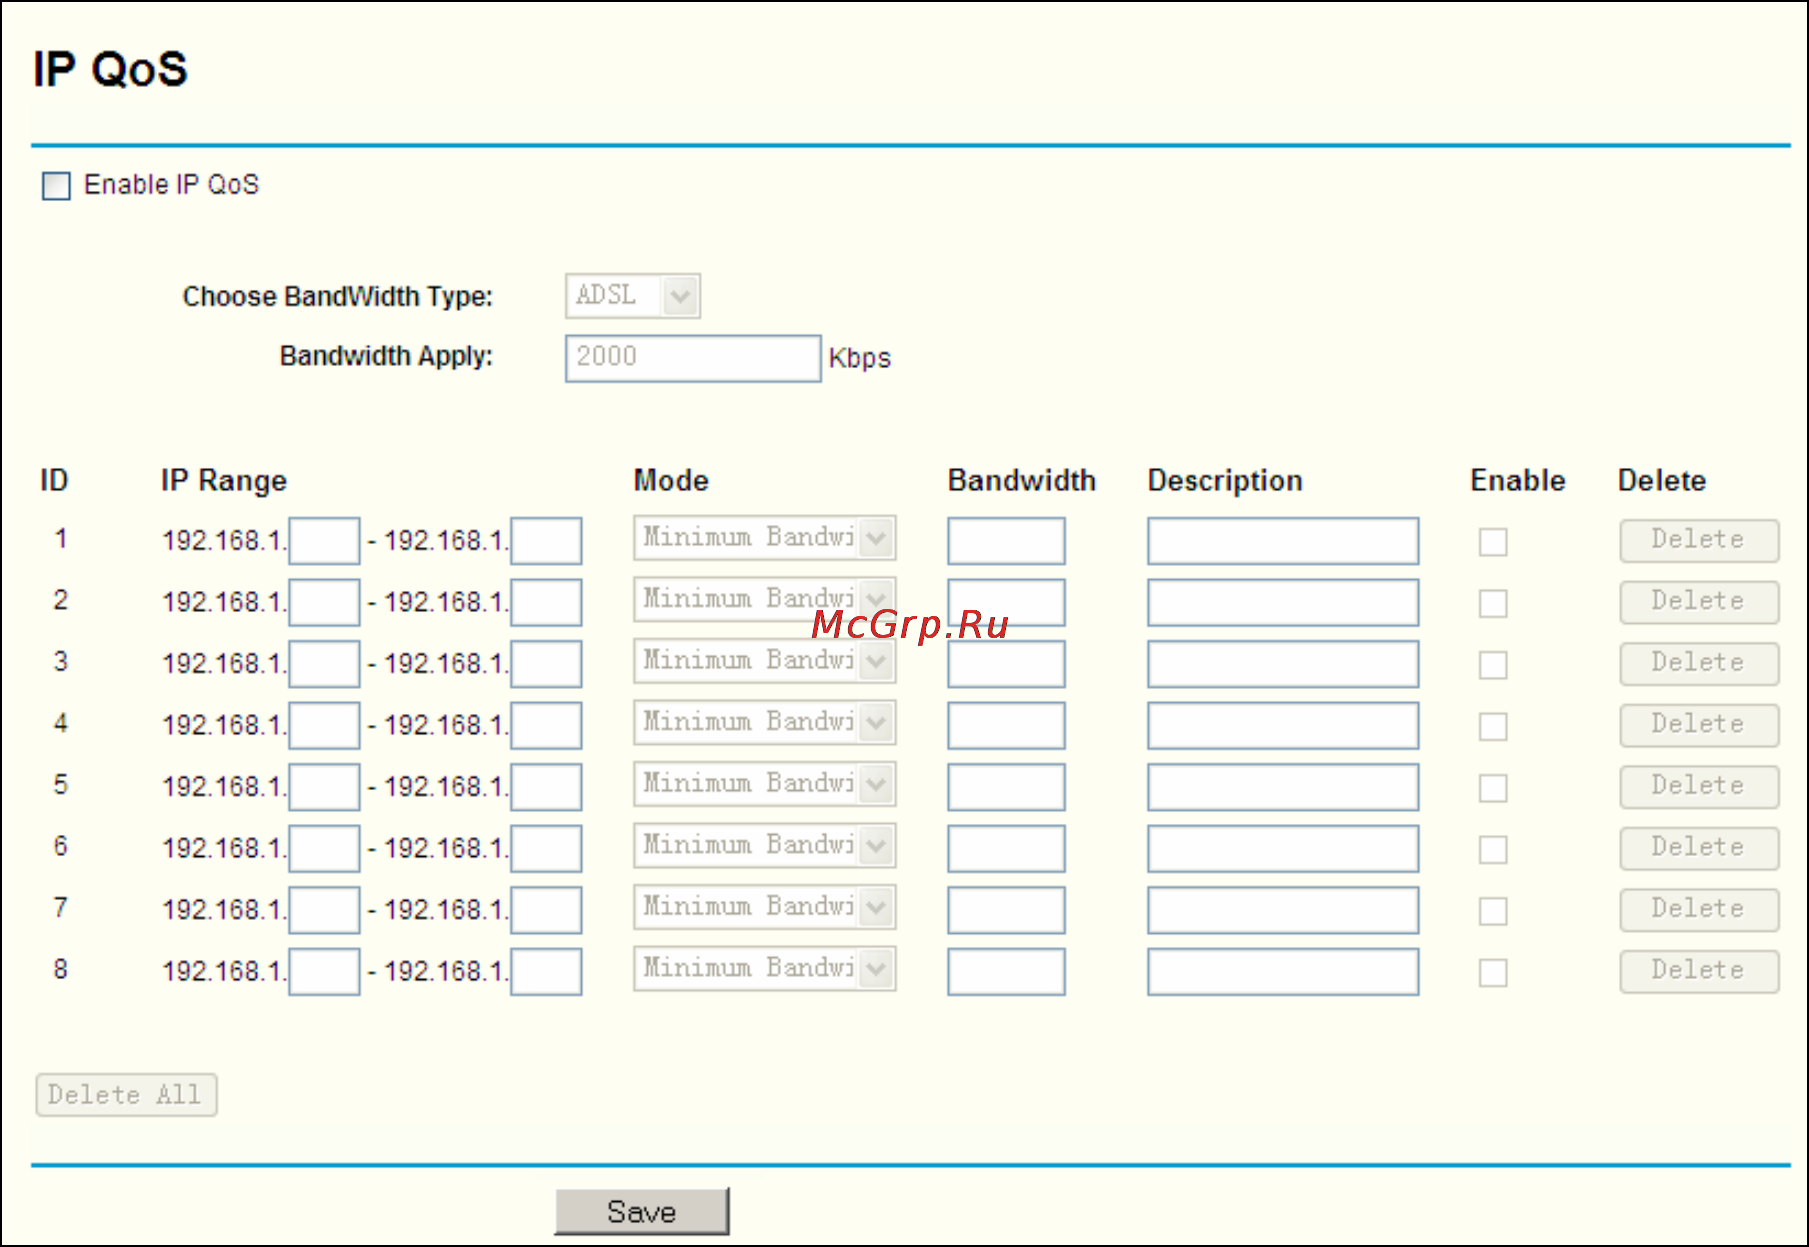Open the Mode dropdown for rule 7
Viewport: 1809px width, 1247px height.
(x=765, y=907)
